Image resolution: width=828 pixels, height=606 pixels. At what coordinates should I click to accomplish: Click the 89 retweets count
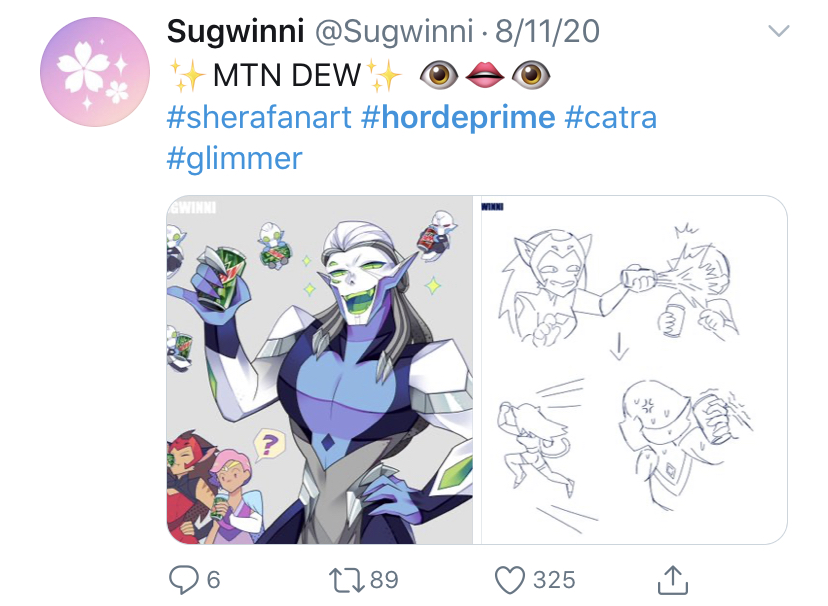point(384,580)
